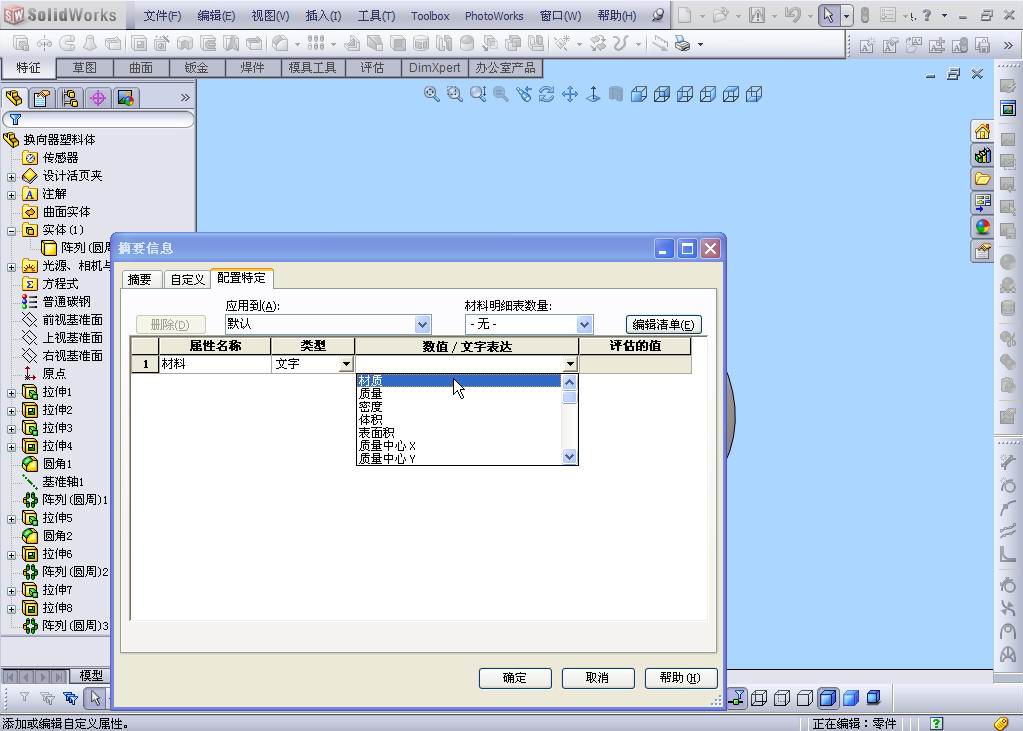Open the Design Library icon in task pane

pos(983,155)
